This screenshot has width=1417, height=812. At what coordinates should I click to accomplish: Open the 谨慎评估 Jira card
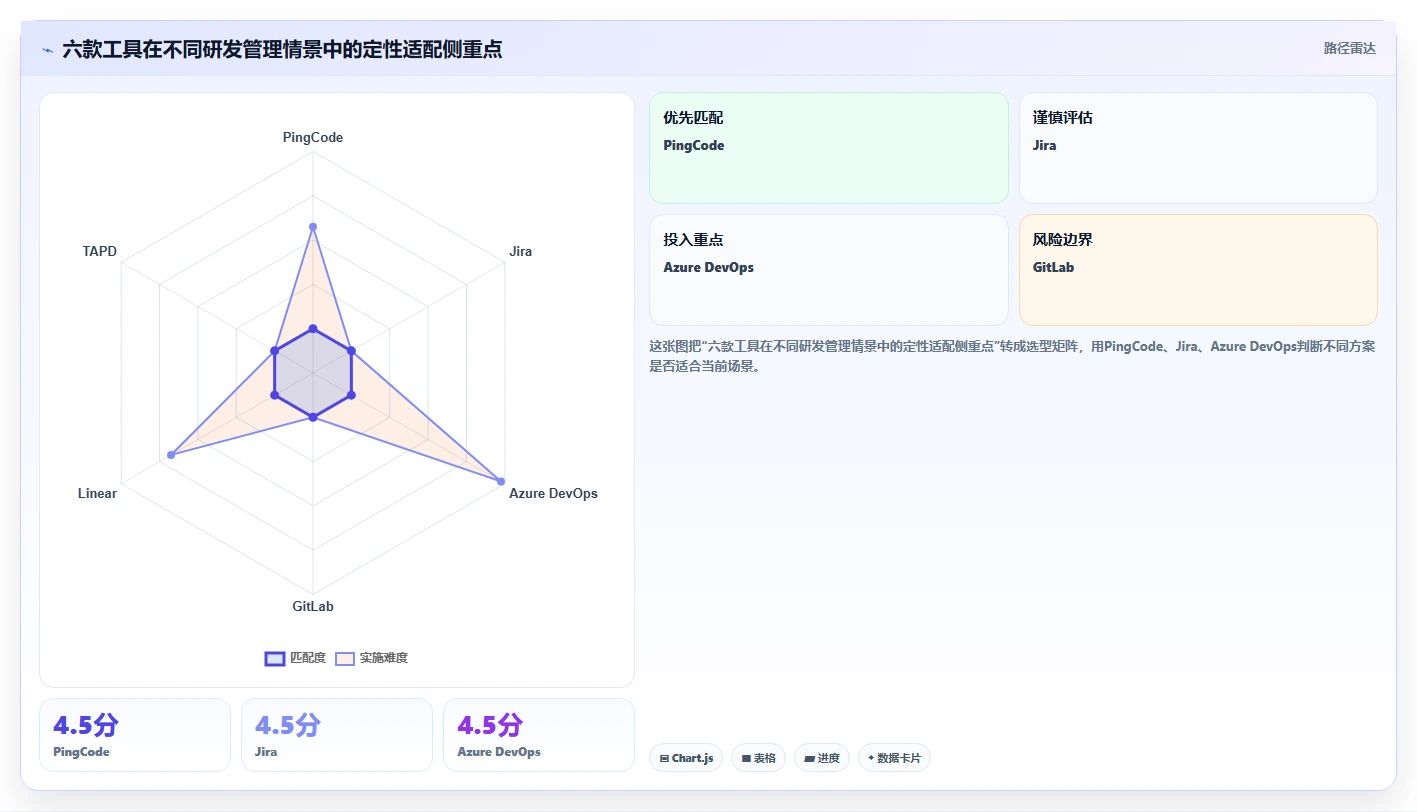coord(1198,148)
